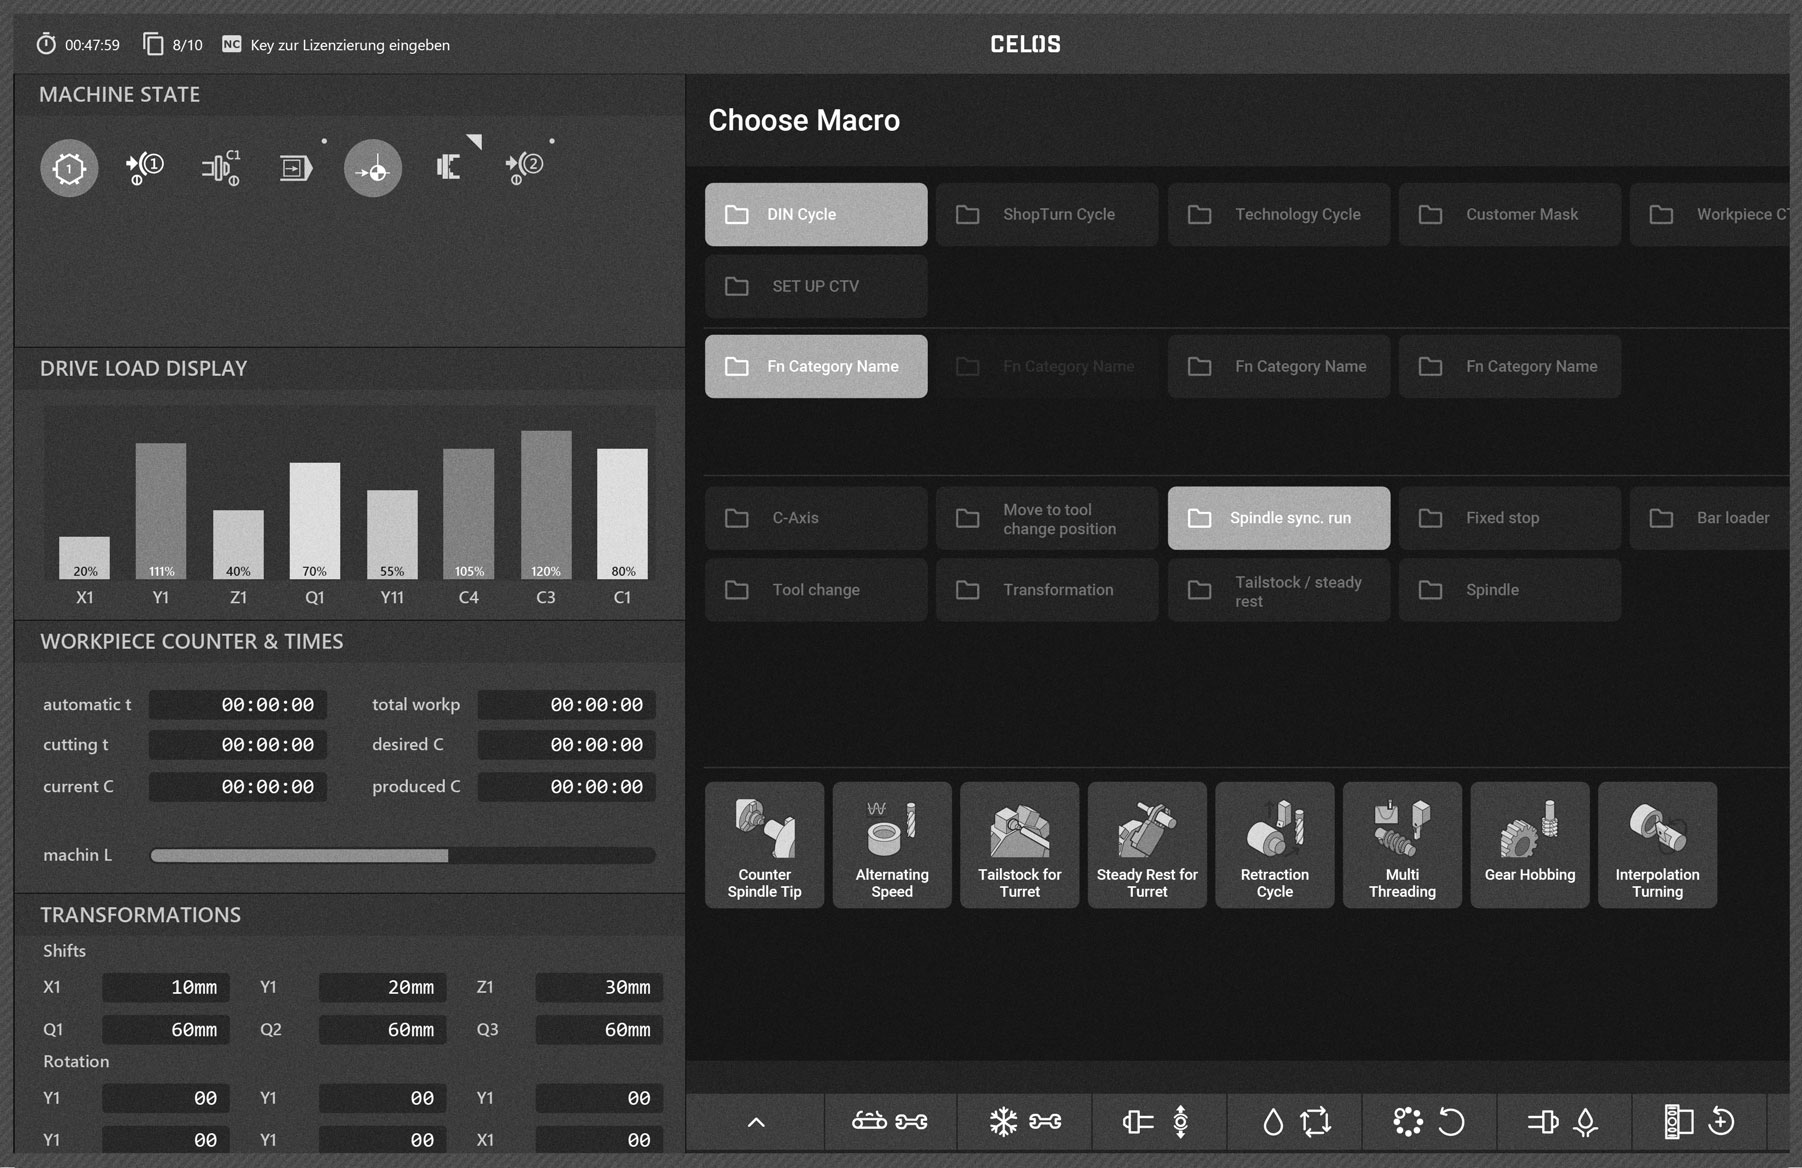Toggle the spindle 1 gear state icon
1802x1168 pixels.
click(69, 168)
